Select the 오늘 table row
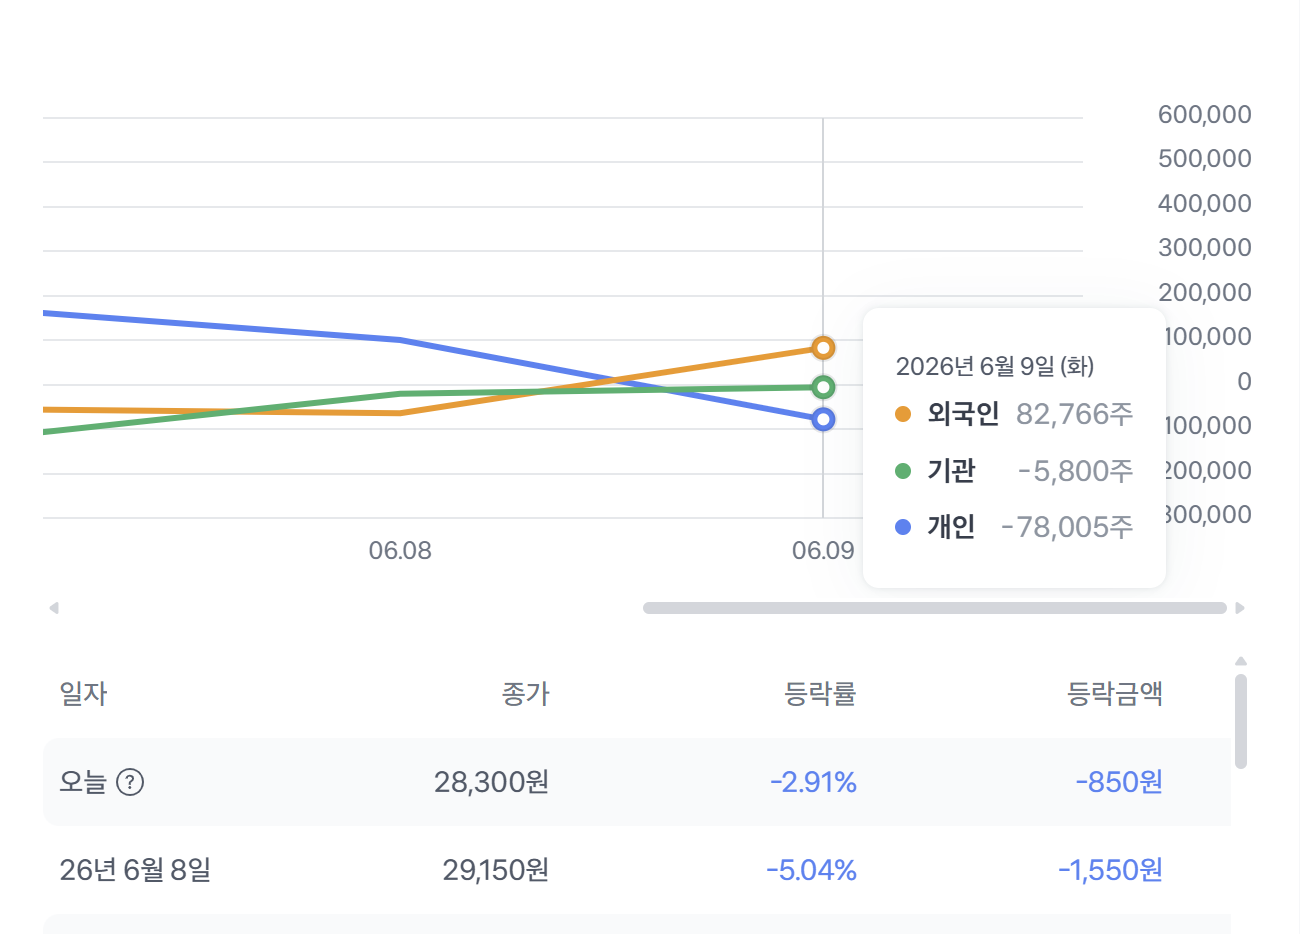Image resolution: width=1300 pixels, height=934 pixels. (x=637, y=782)
